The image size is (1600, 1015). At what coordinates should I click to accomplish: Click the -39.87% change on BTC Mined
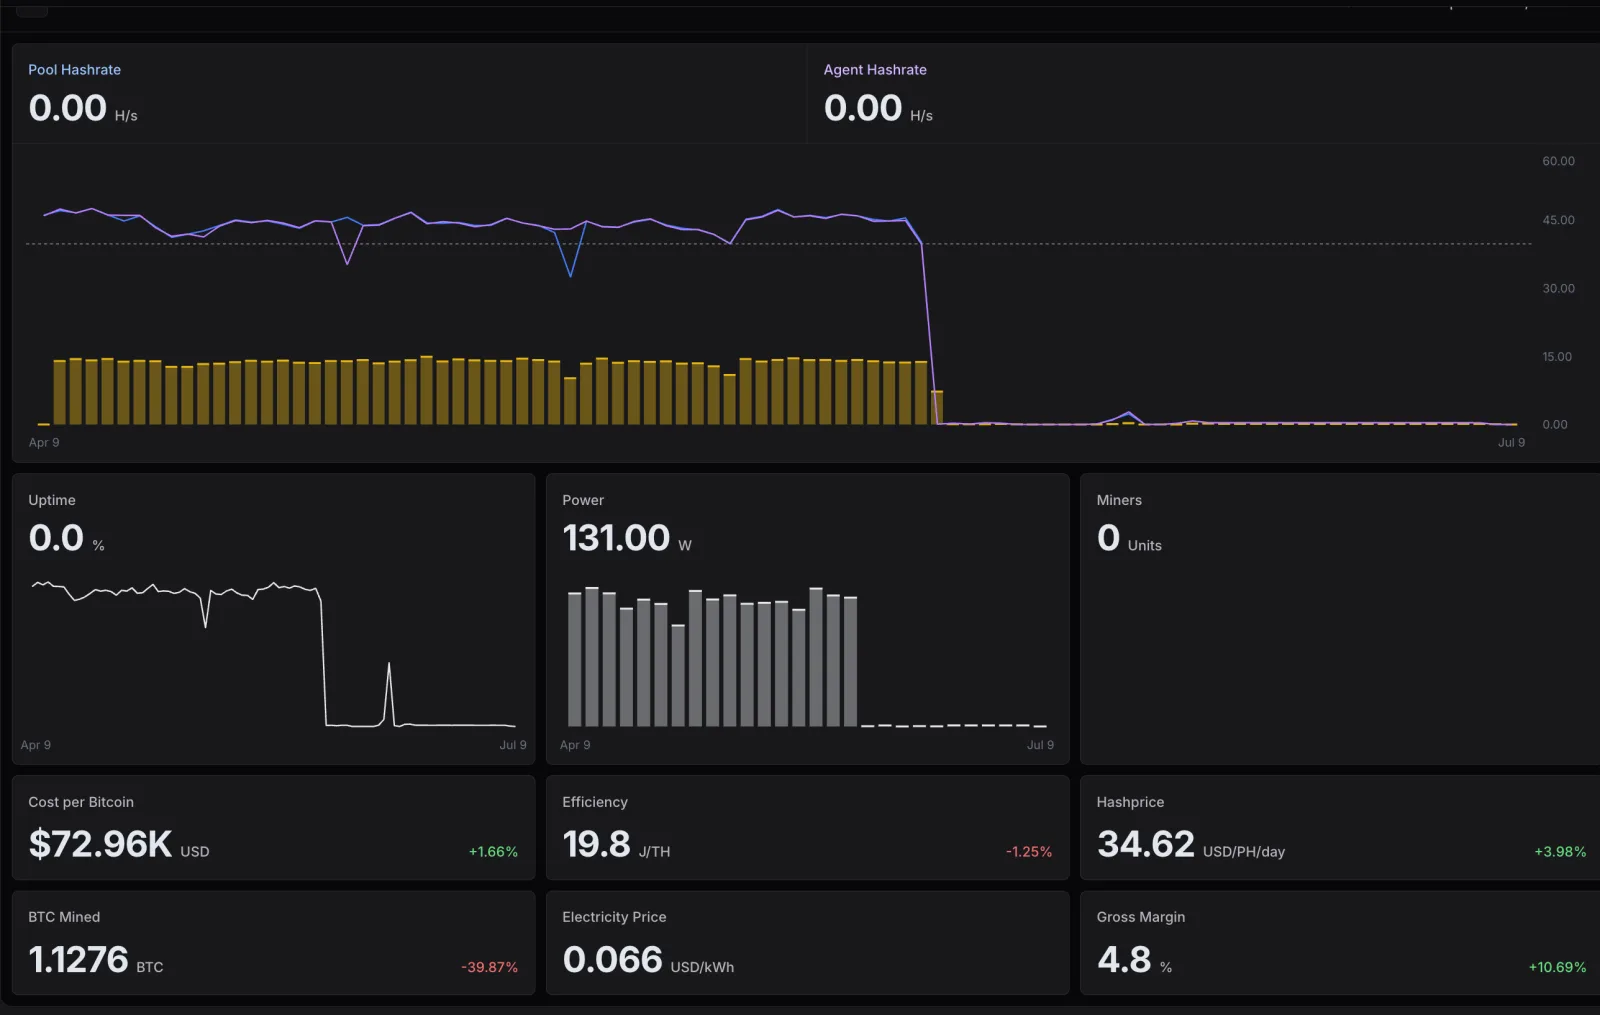(x=489, y=967)
